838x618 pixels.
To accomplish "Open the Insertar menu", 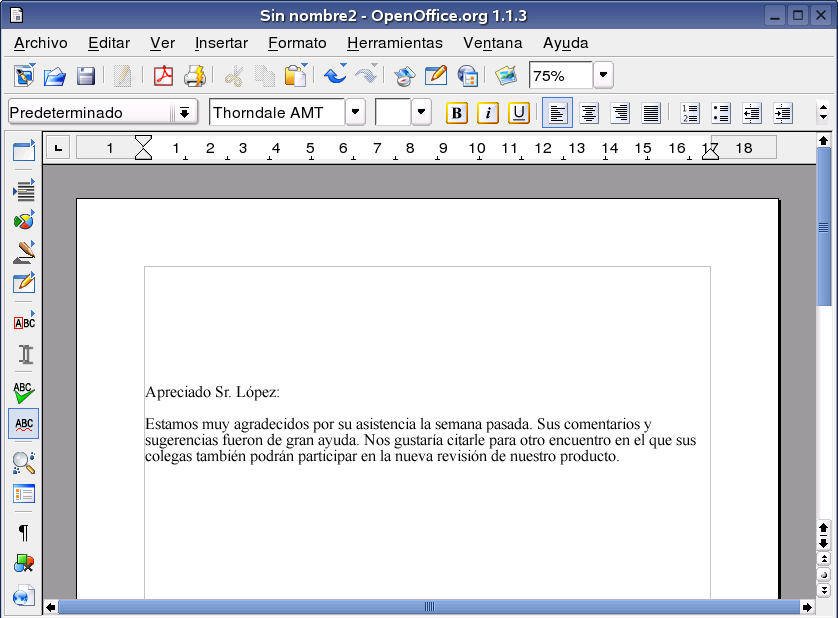I will click(220, 43).
